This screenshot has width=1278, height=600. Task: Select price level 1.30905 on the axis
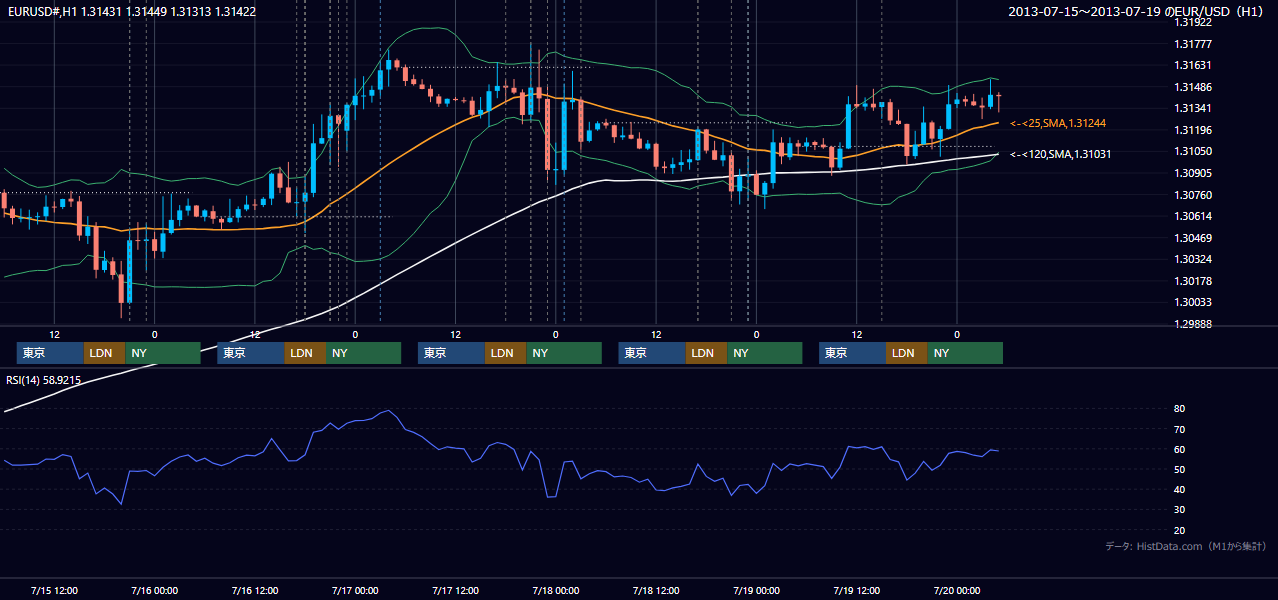point(1194,173)
